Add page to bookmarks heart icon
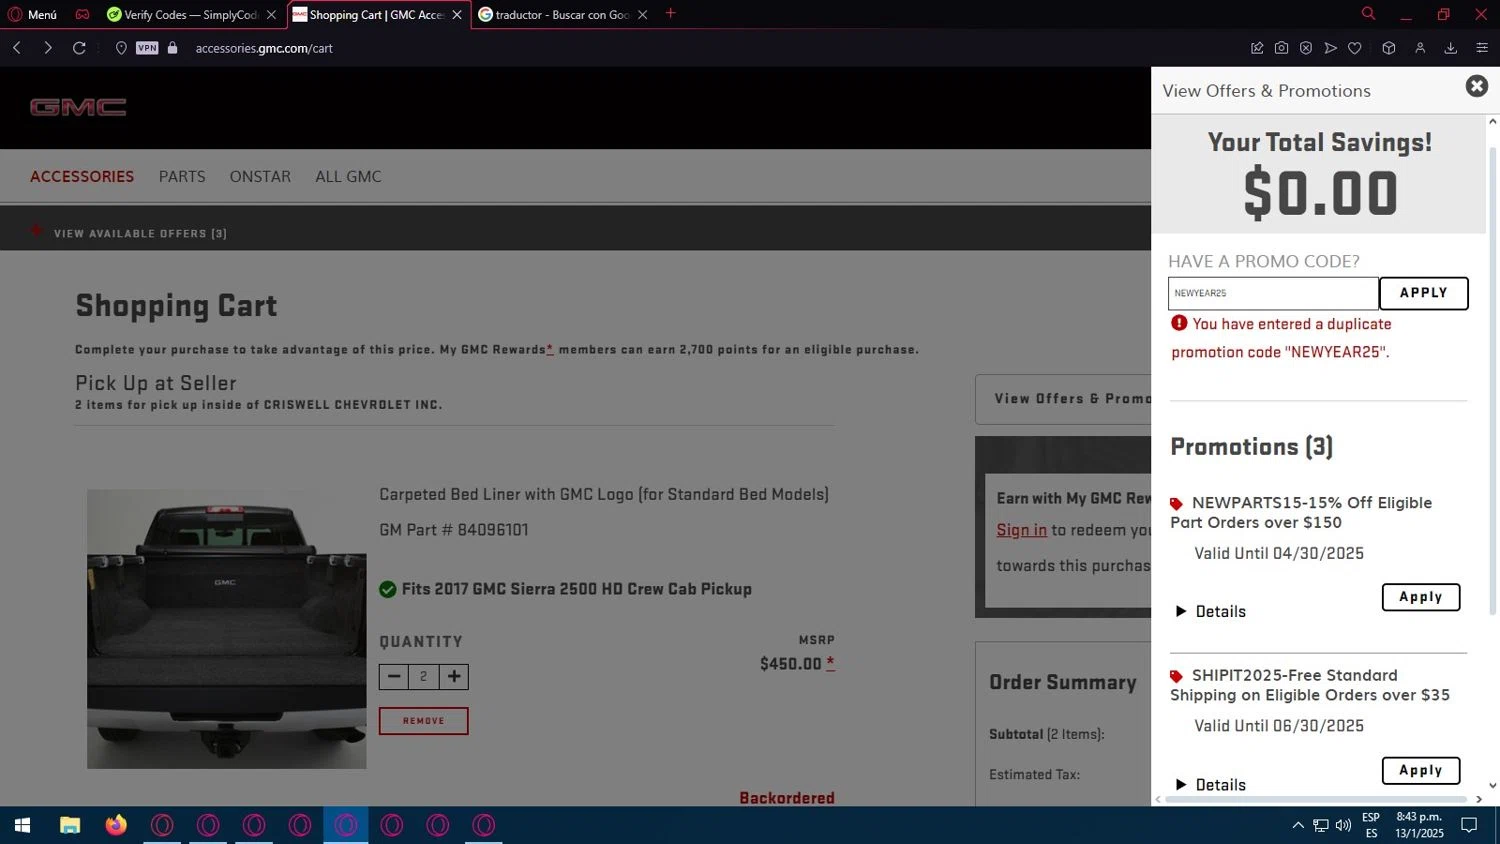Viewport: 1500px width, 844px height. [1355, 48]
